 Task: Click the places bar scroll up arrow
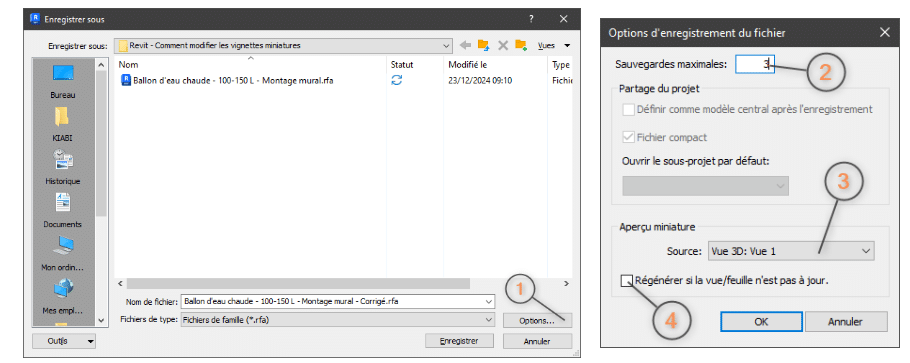point(101,65)
